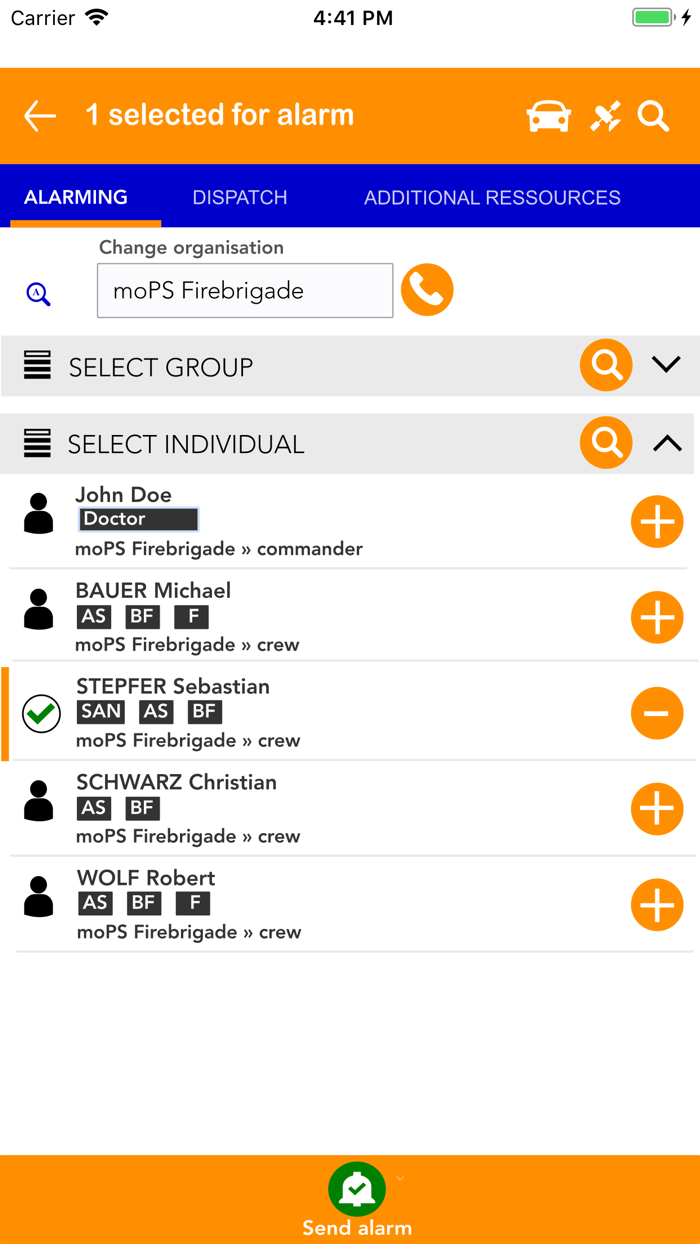Image resolution: width=700 pixels, height=1244 pixels.
Task: Go back using the header arrow
Action: [39, 116]
